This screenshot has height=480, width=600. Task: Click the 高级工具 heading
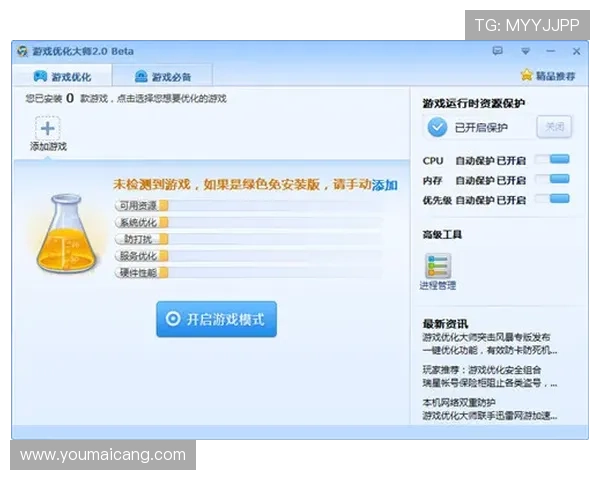coord(442,234)
